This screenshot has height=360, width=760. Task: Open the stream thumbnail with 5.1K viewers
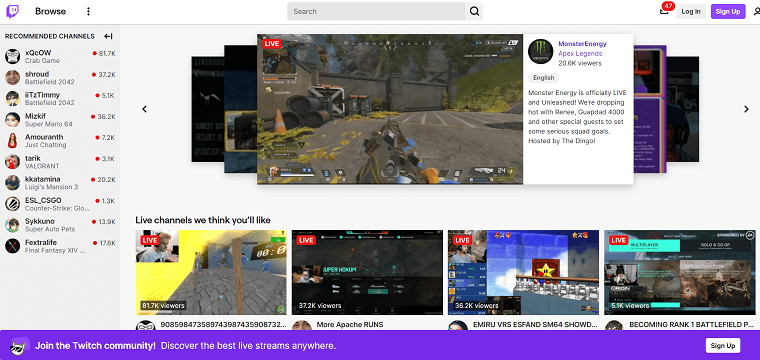click(679, 272)
